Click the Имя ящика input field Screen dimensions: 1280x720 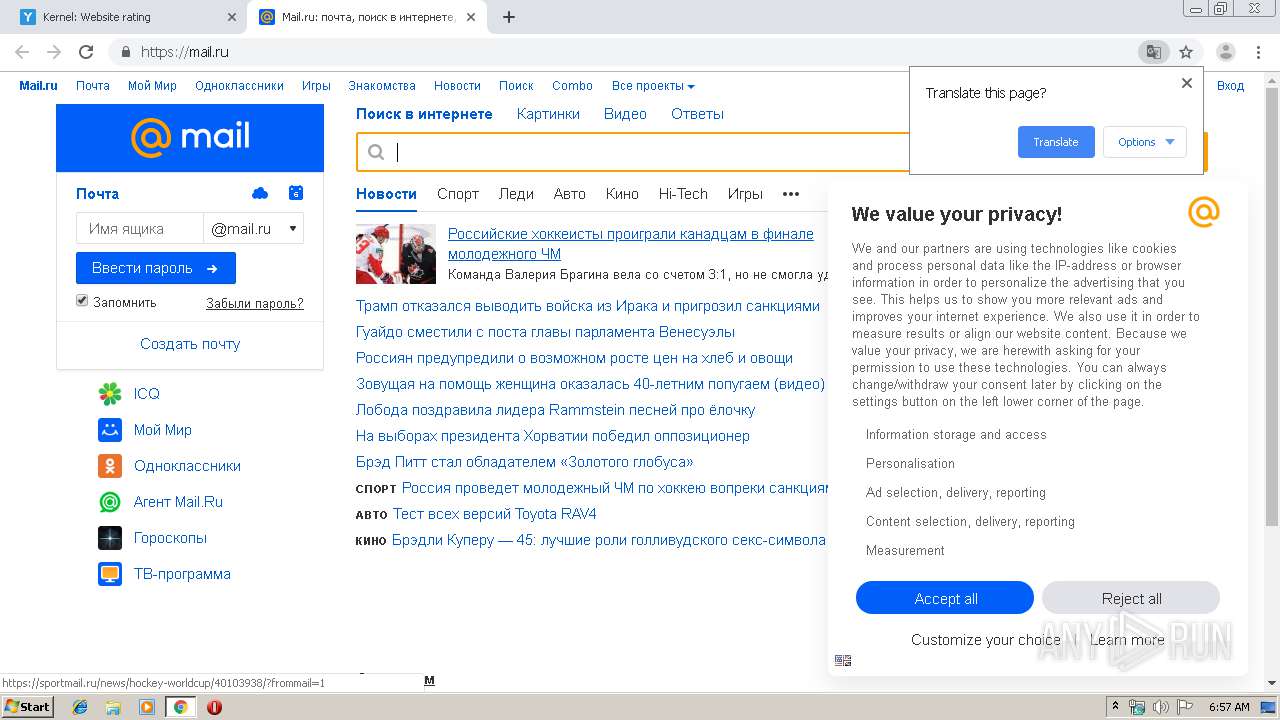coord(140,229)
